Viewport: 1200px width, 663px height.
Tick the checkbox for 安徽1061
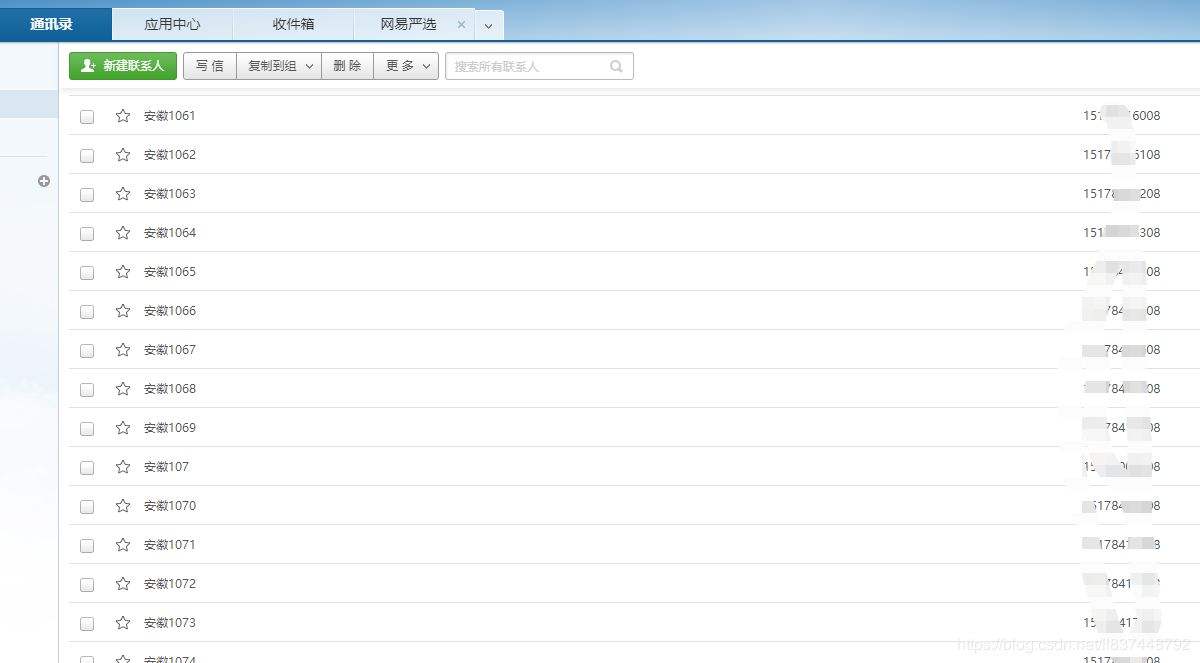(x=87, y=117)
